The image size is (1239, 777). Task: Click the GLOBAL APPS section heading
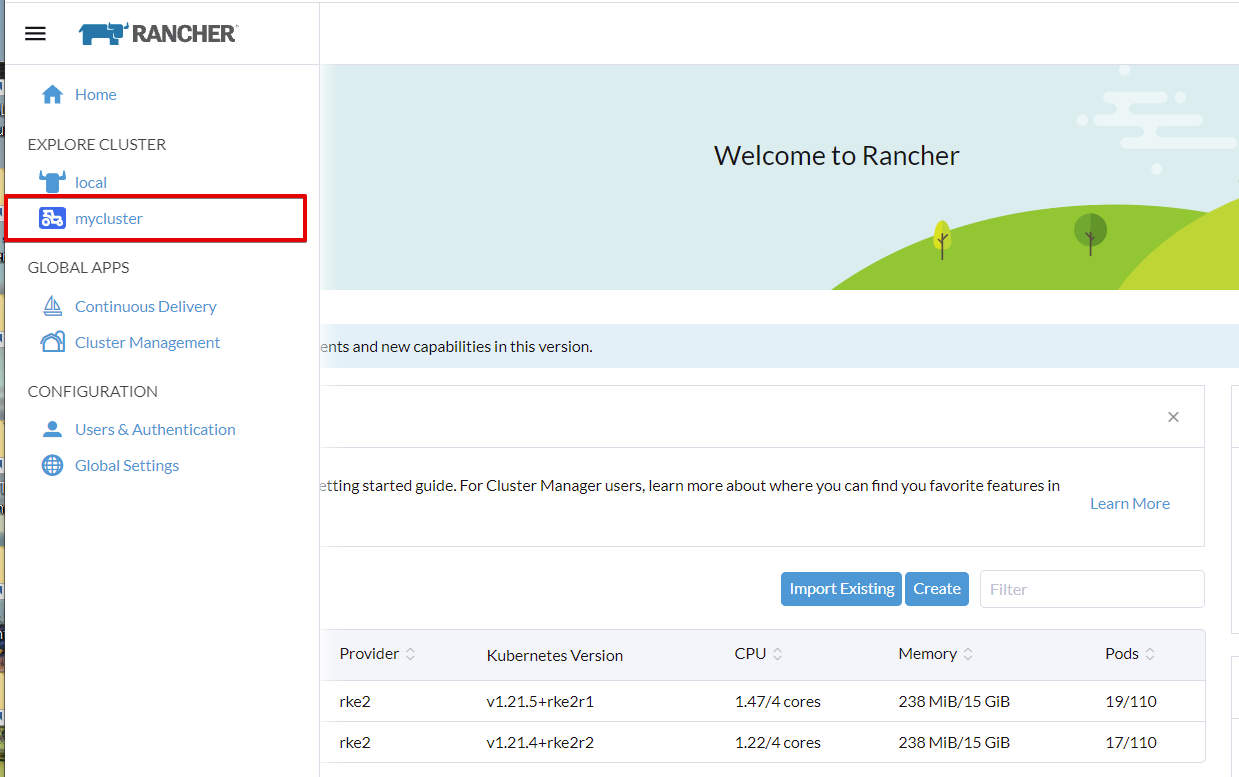79,267
